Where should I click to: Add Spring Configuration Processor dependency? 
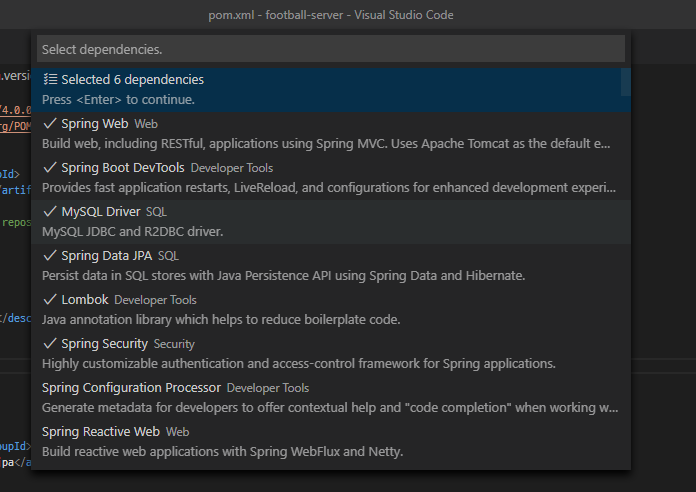pos(331,397)
